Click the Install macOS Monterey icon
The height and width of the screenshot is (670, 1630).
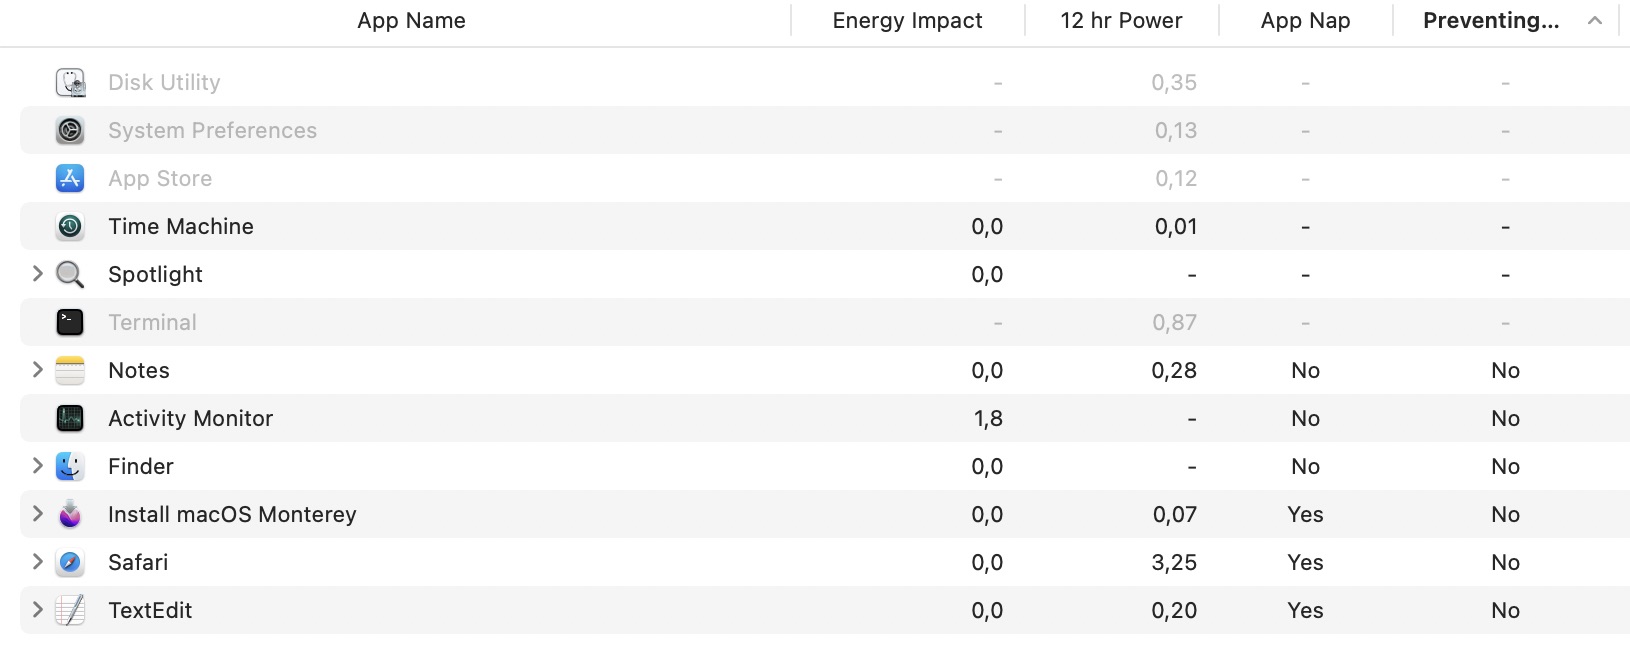(70, 514)
